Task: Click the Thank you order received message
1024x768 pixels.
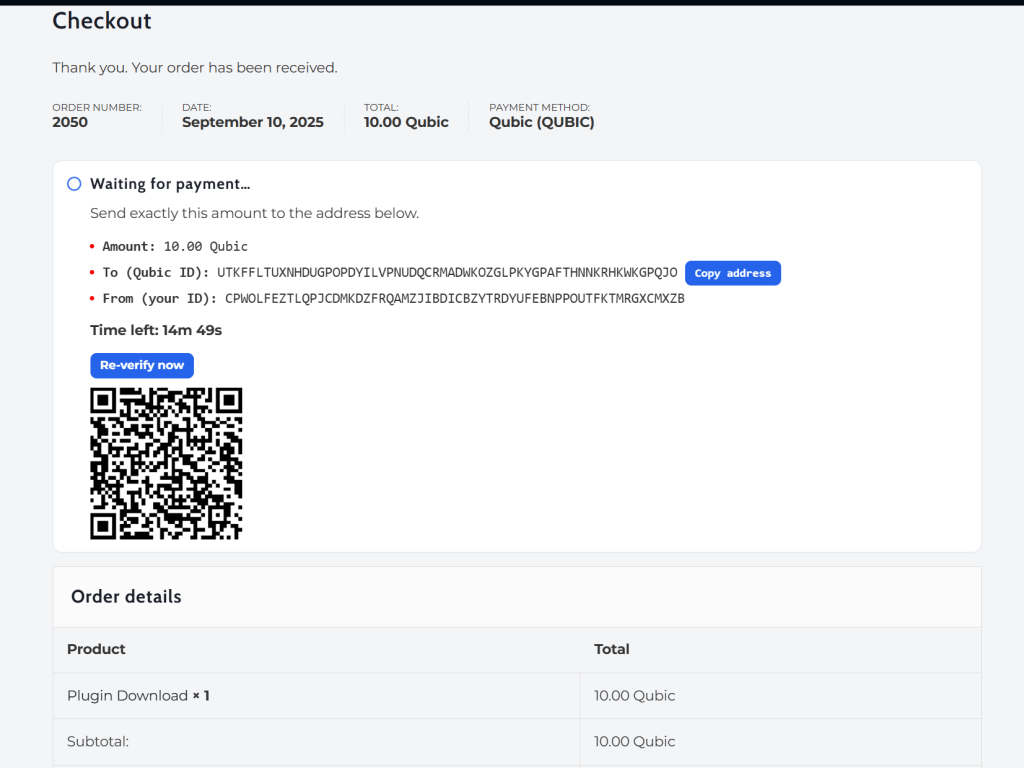Action: coord(195,68)
